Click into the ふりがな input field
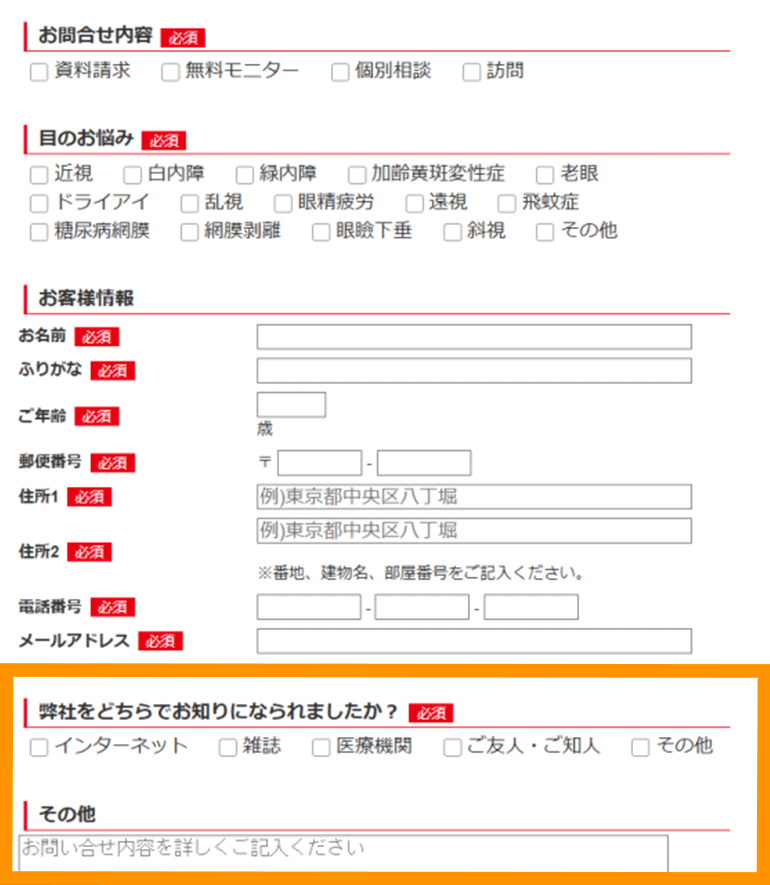Image resolution: width=770 pixels, height=885 pixels. click(474, 371)
